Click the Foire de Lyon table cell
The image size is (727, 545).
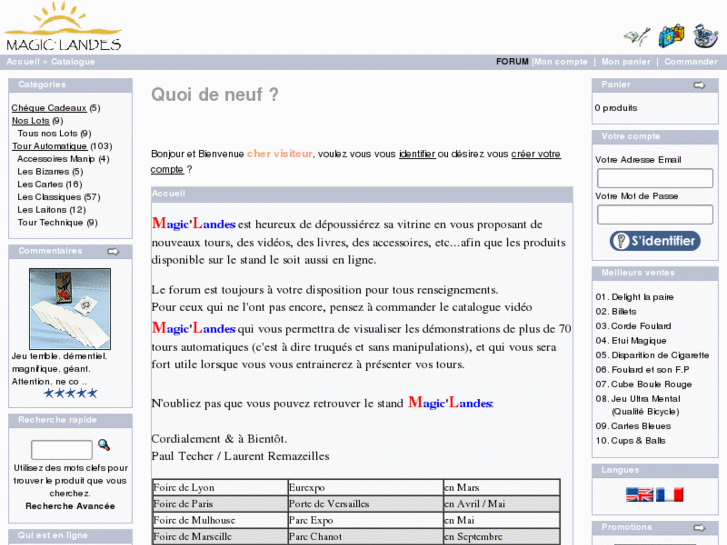click(220, 488)
